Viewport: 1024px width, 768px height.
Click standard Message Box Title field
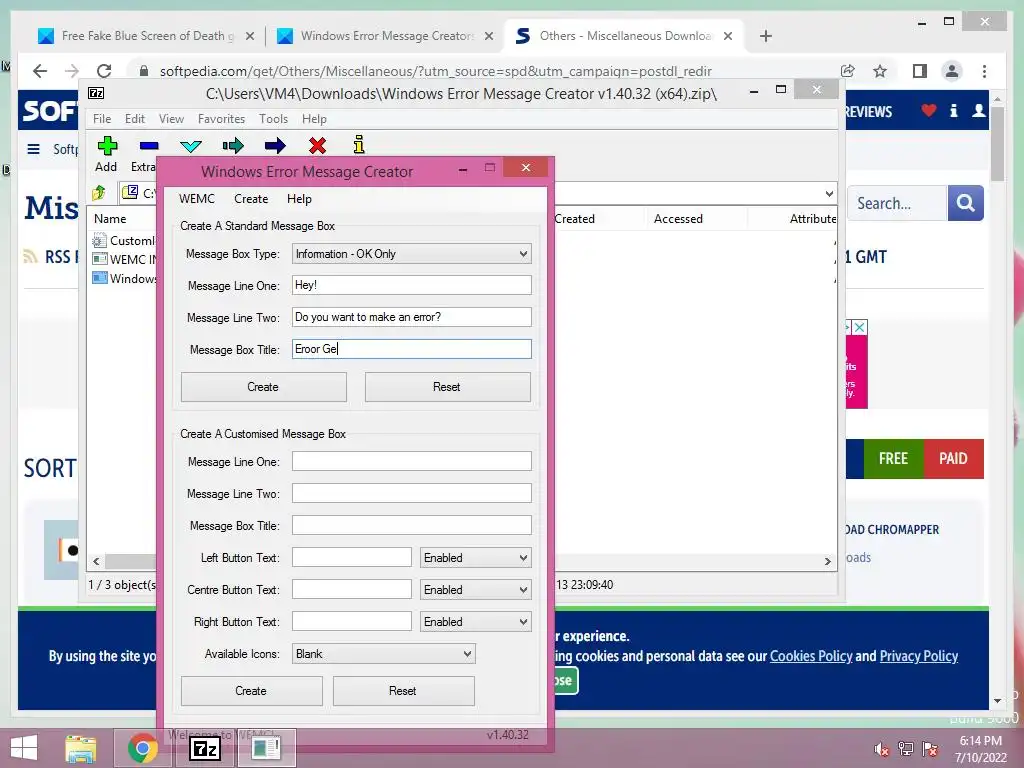coord(411,349)
